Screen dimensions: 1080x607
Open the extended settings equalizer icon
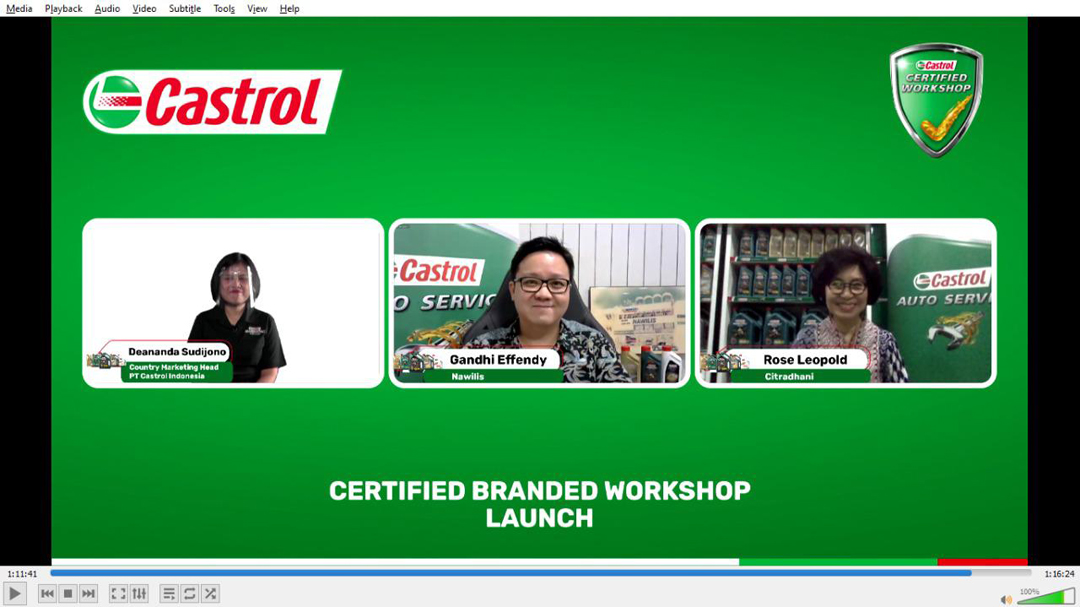[x=139, y=593]
